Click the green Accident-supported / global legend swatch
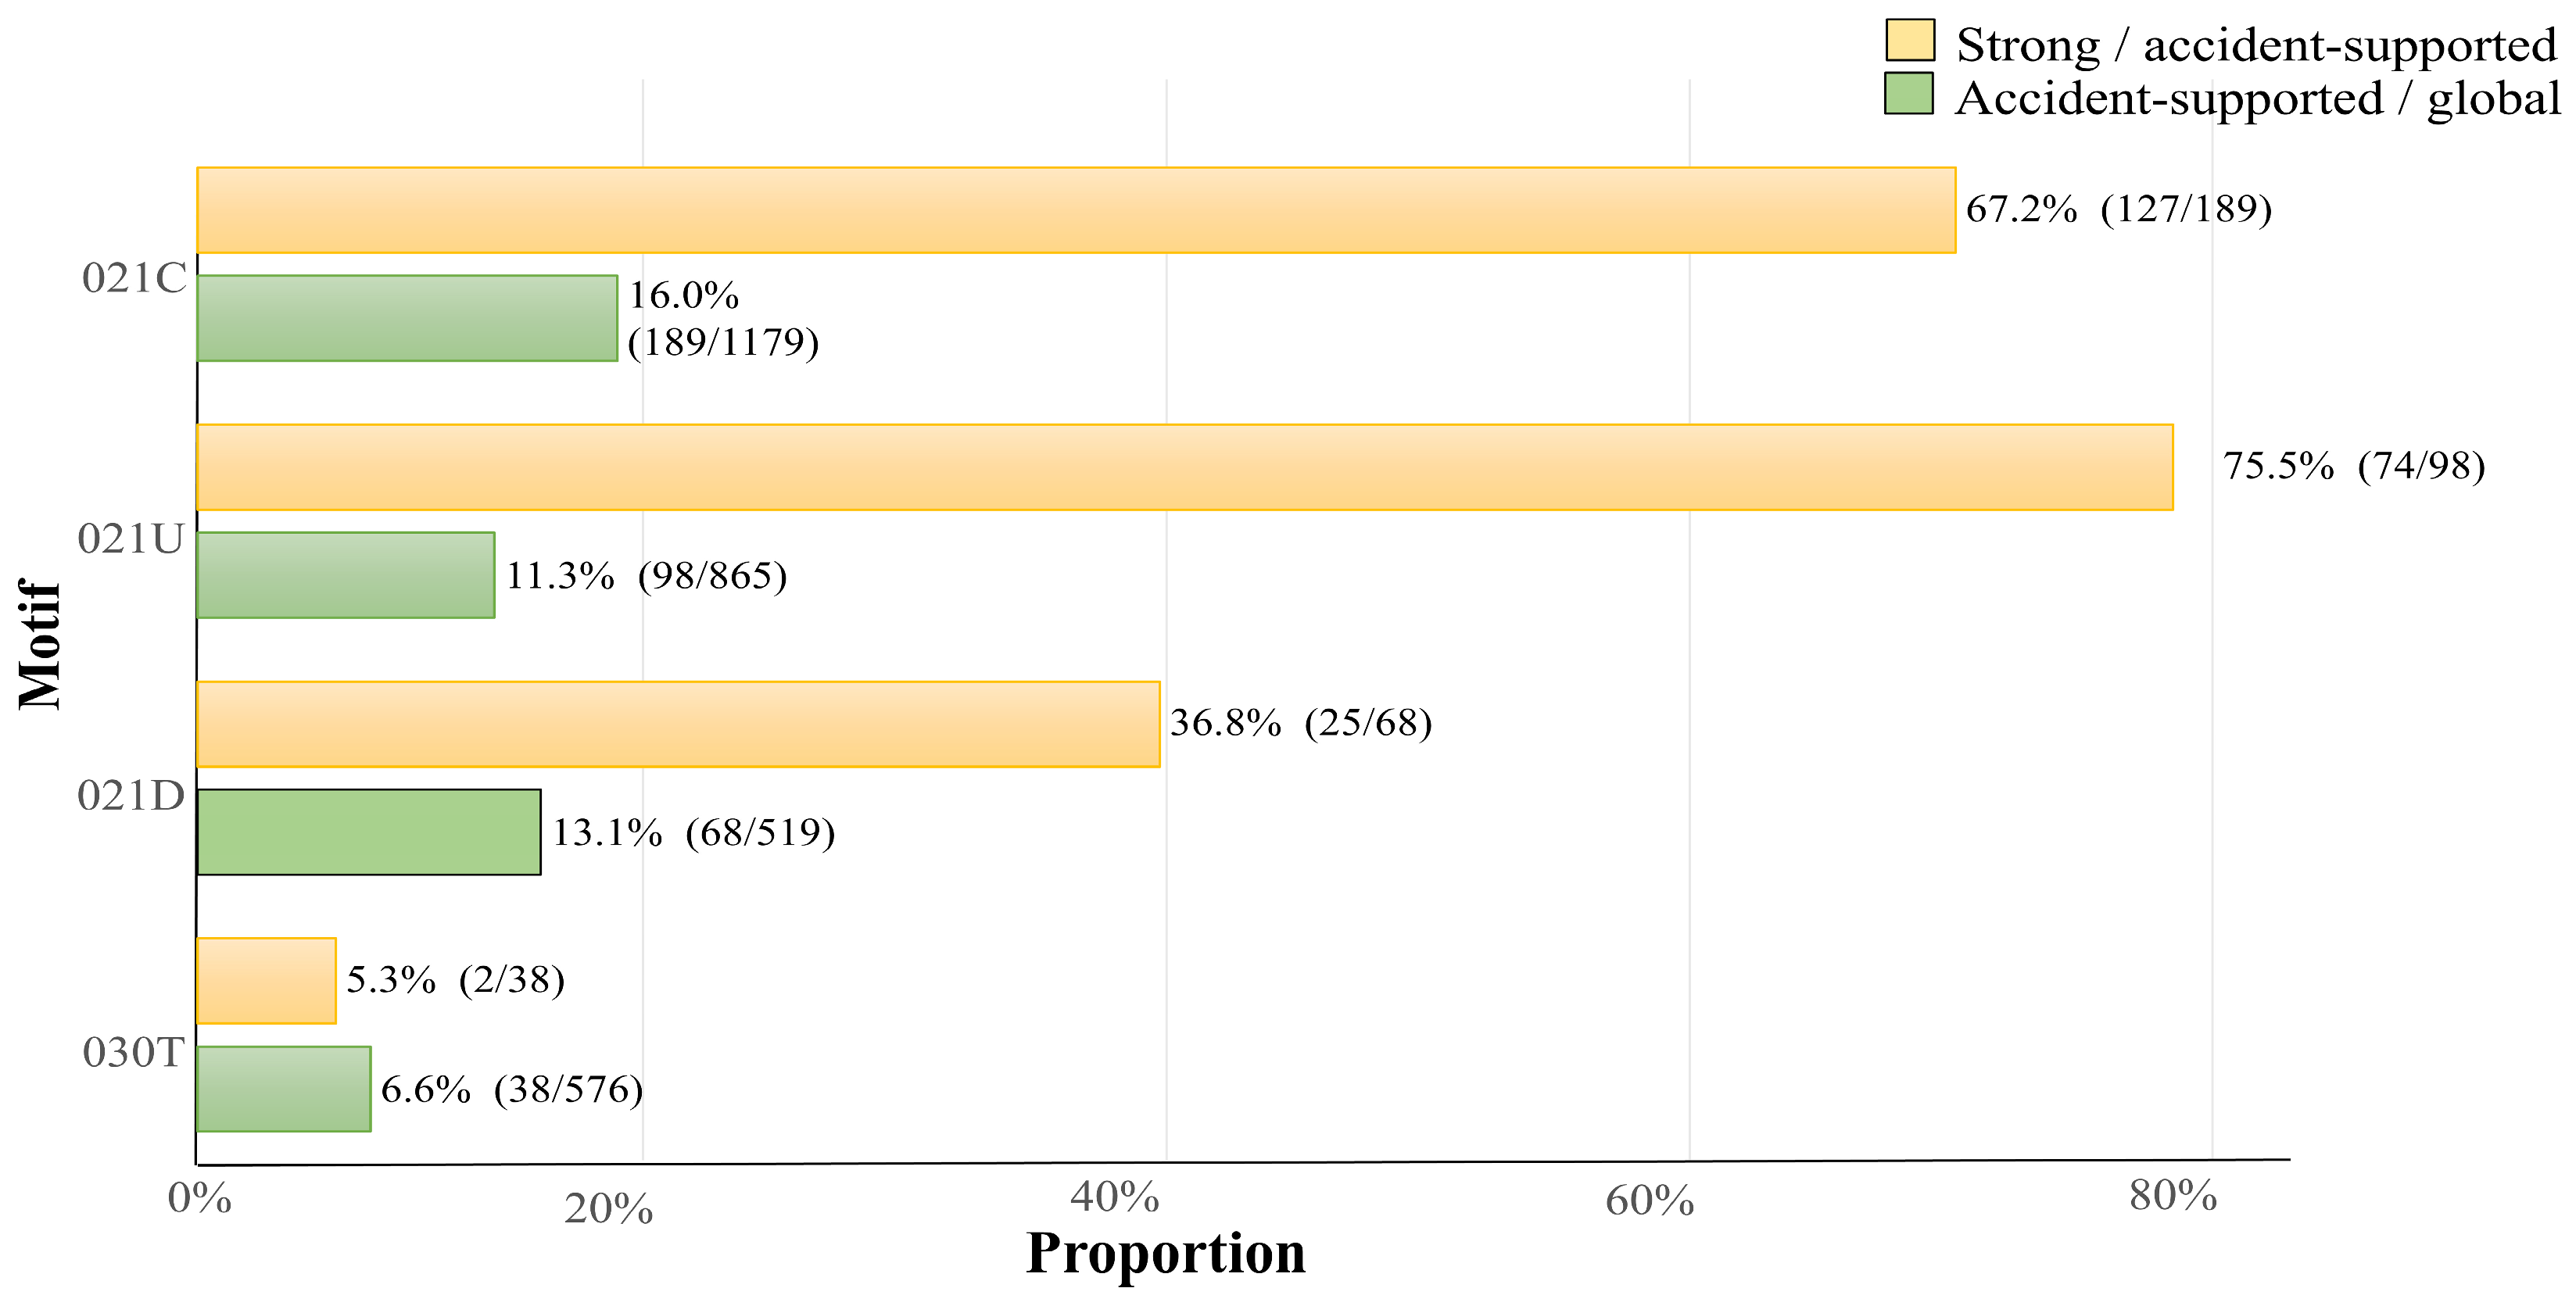The image size is (2576, 1306). click(x=1909, y=93)
